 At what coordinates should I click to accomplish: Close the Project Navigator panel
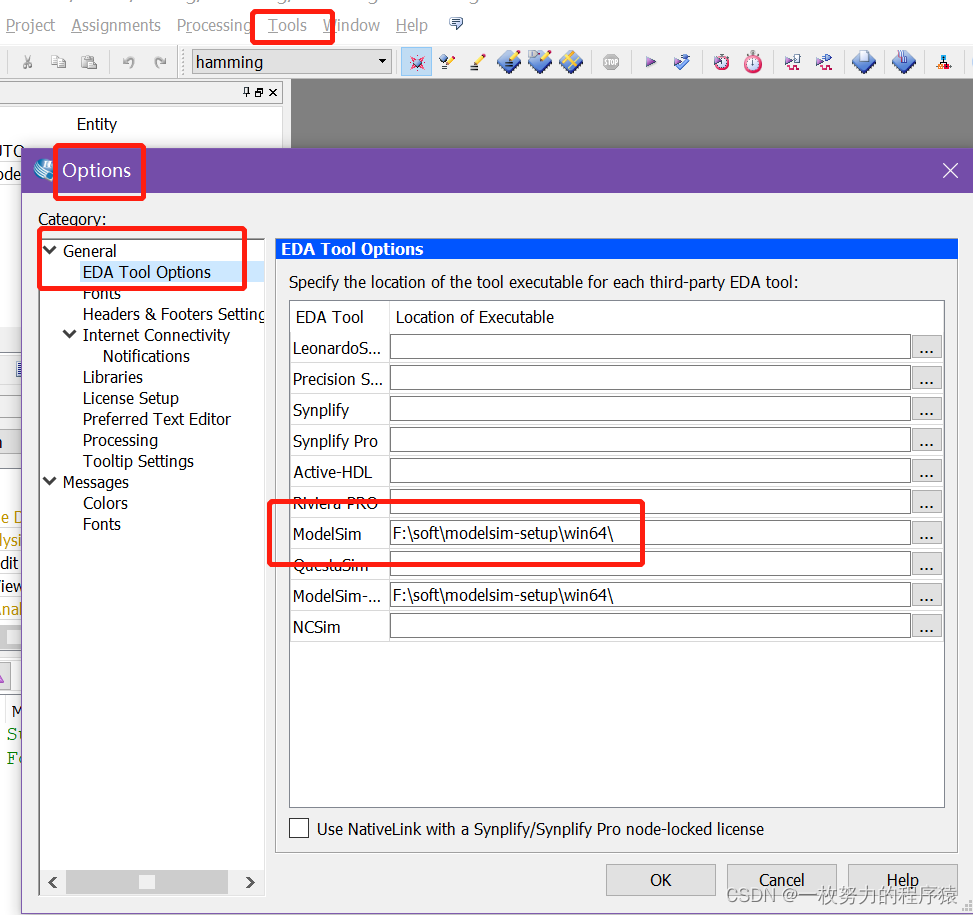[x=273, y=92]
